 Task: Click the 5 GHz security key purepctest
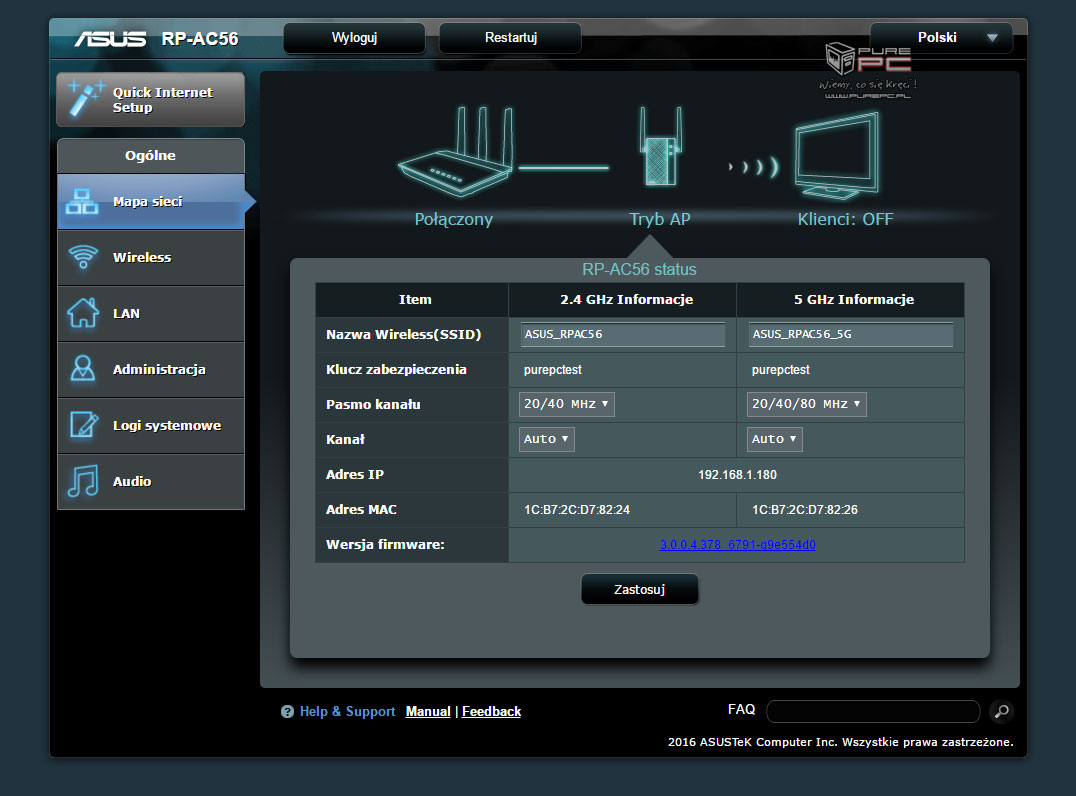coord(780,370)
